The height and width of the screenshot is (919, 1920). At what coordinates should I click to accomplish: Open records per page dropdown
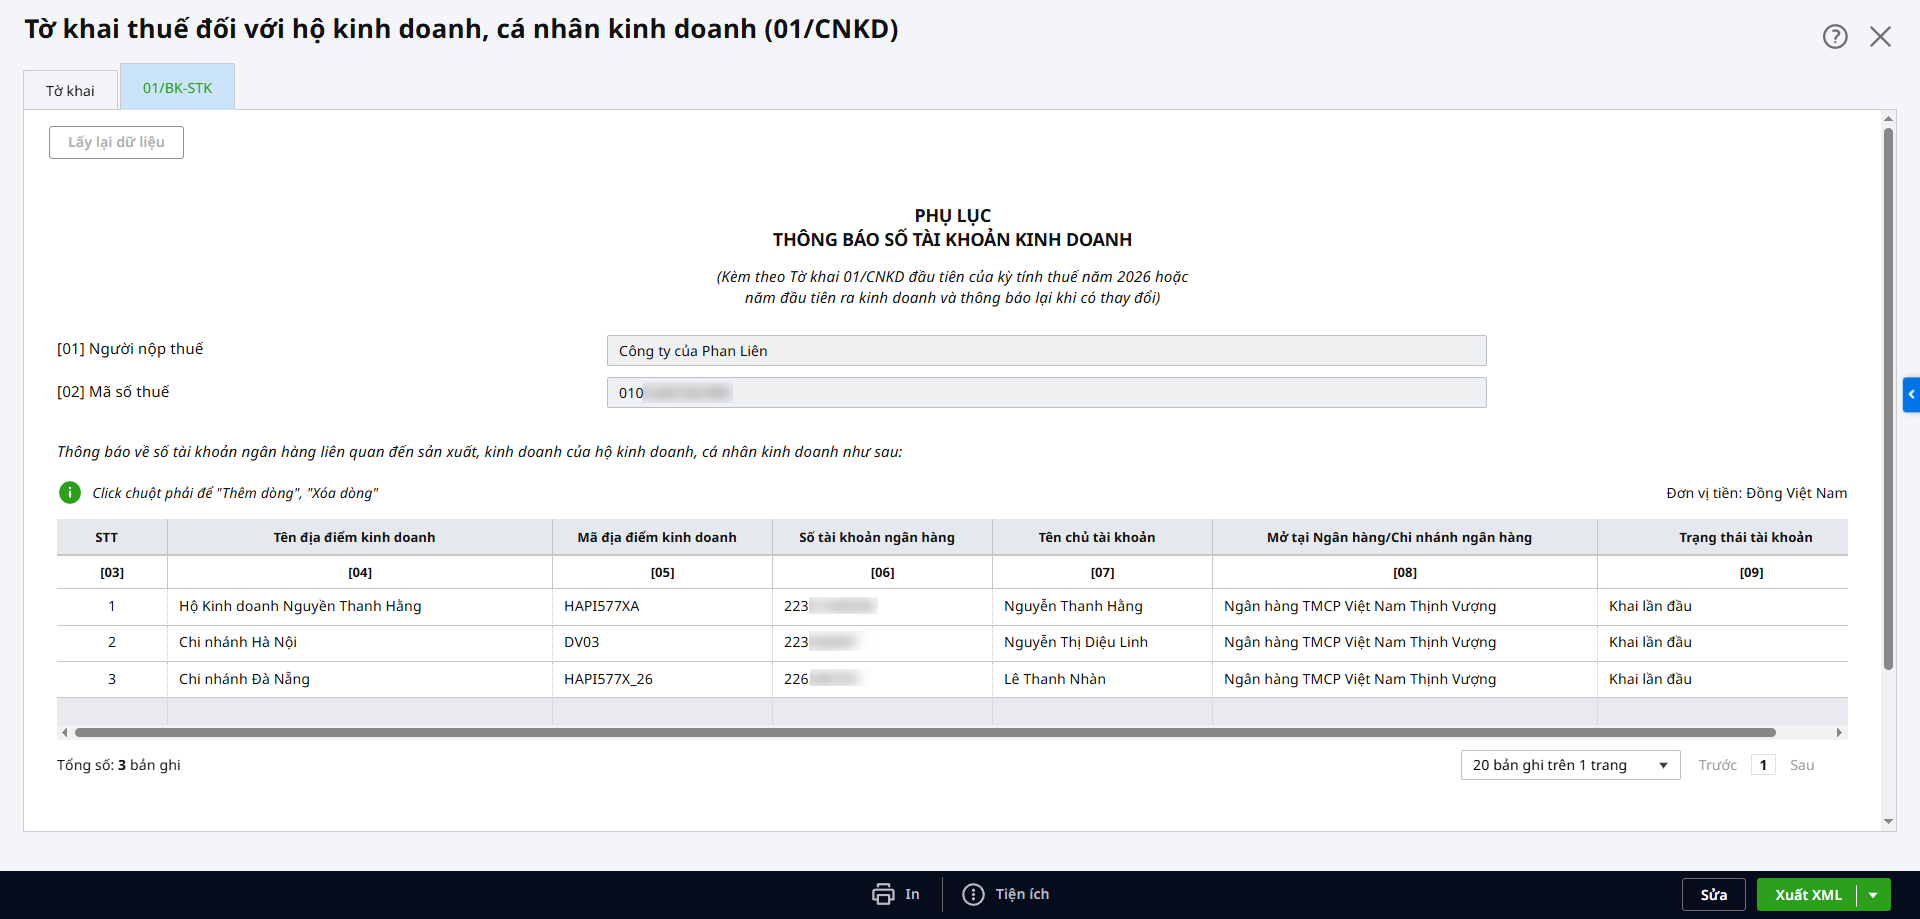click(1569, 765)
